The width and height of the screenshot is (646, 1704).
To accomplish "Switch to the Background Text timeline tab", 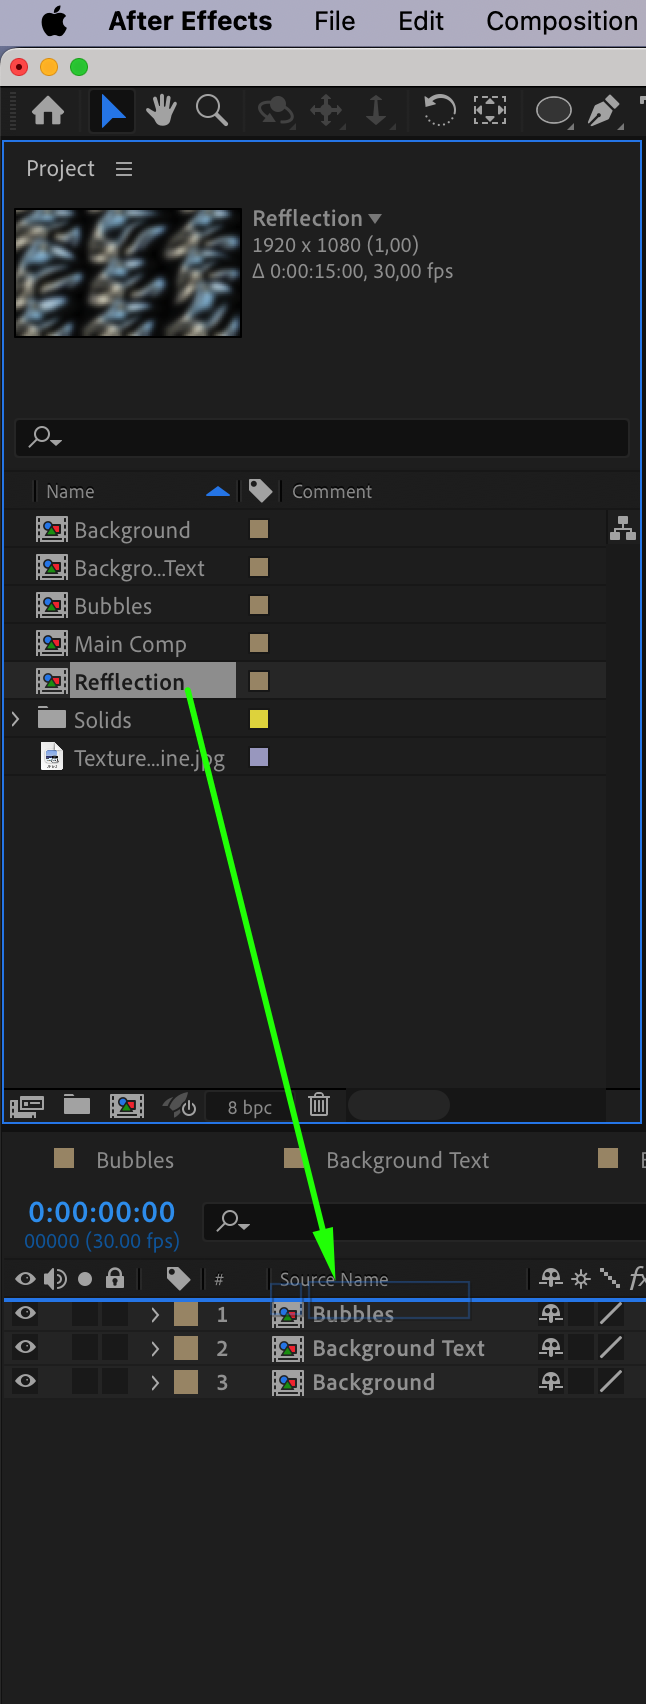I will (x=407, y=1160).
